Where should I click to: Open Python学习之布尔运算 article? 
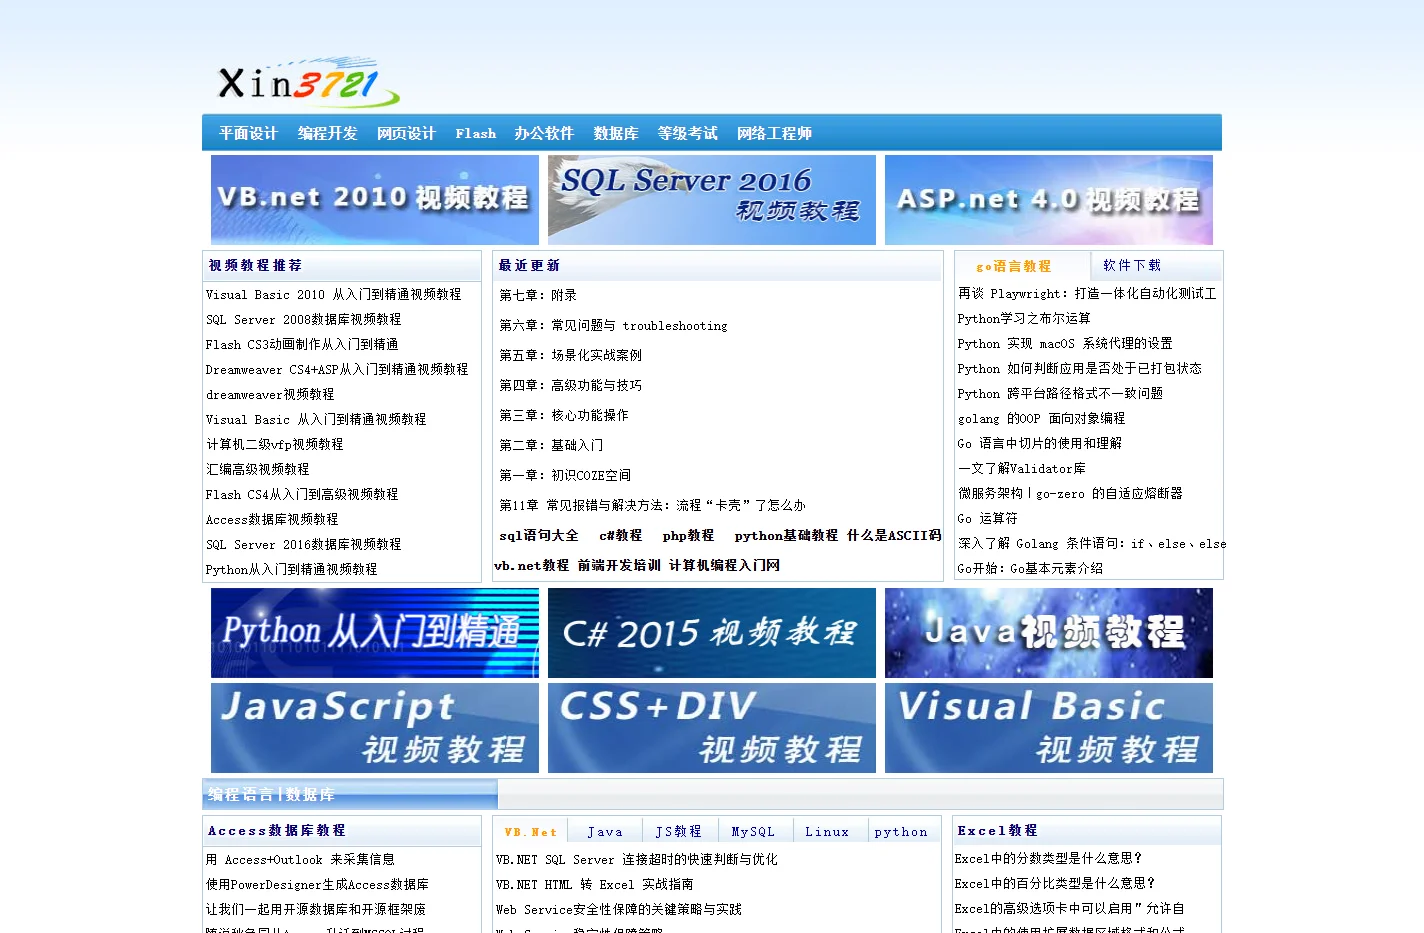pos(1024,318)
